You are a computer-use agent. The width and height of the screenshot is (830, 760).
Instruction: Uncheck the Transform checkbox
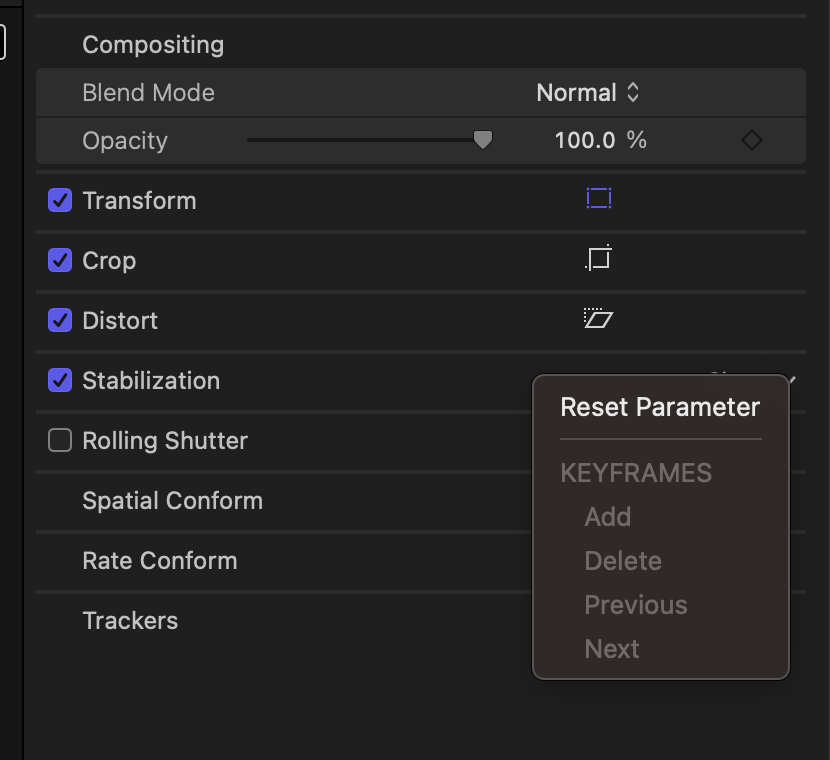60,201
